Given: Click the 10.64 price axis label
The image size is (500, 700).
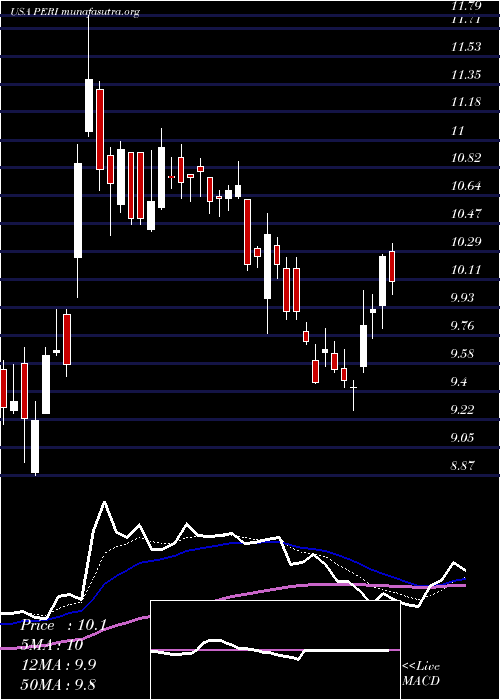Looking at the screenshot, I should coord(466,186).
